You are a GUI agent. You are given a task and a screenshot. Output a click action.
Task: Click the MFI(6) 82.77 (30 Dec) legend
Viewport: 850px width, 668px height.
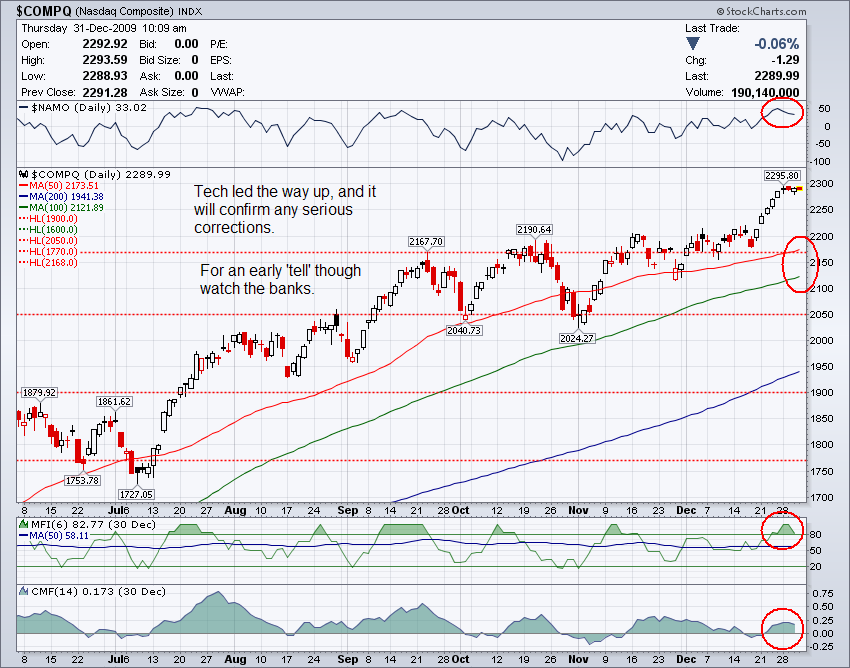point(93,524)
